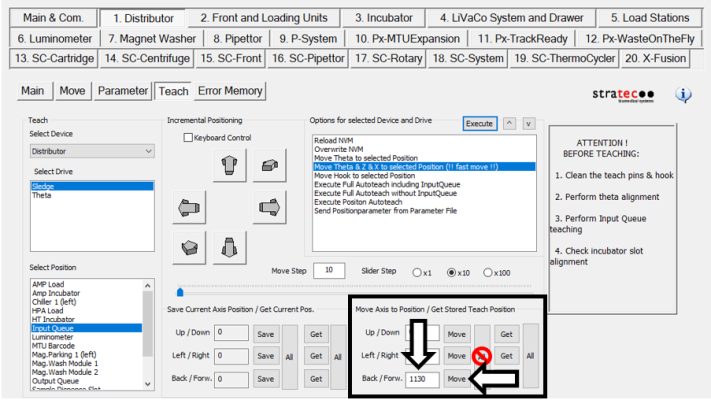Open the Select Device dropdown
Viewport: 711px width, 400px height.
[91, 151]
